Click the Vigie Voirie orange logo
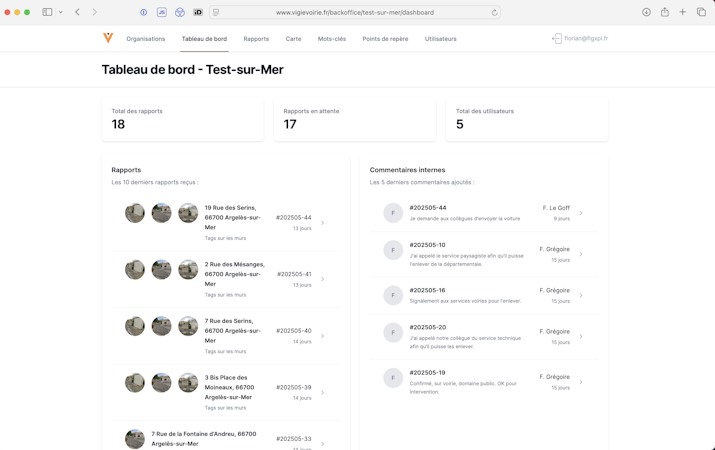 108,39
